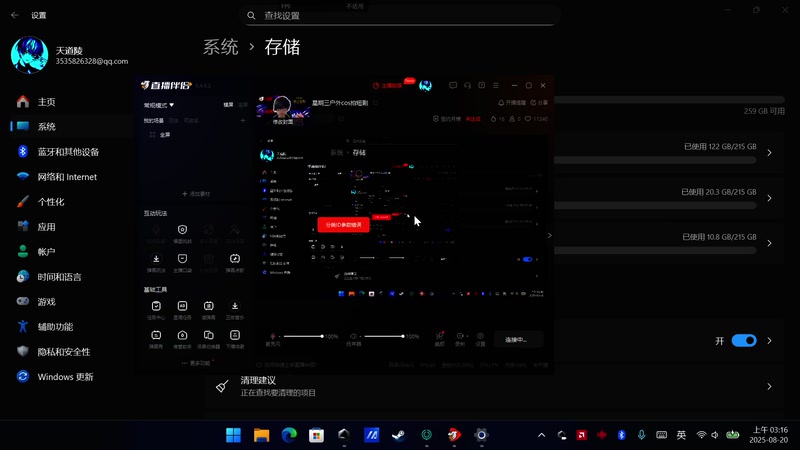Image resolution: width=800 pixels, height=450 pixels.
Task: Mute speaker icon in 直播伴侣
Action: [353, 336]
